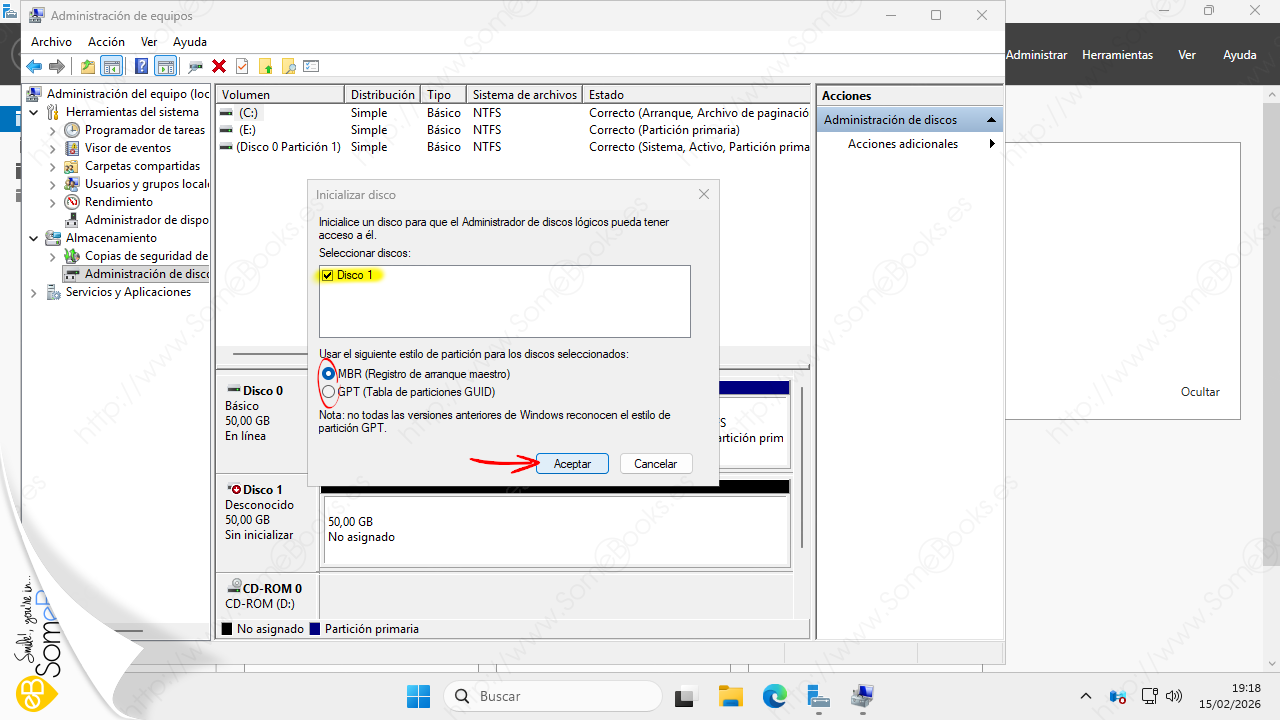This screenshot has height=720, width=1280.
Task: Click the connect disk toolbar icon
Action: pyautogui.click(x=196, y=67)
